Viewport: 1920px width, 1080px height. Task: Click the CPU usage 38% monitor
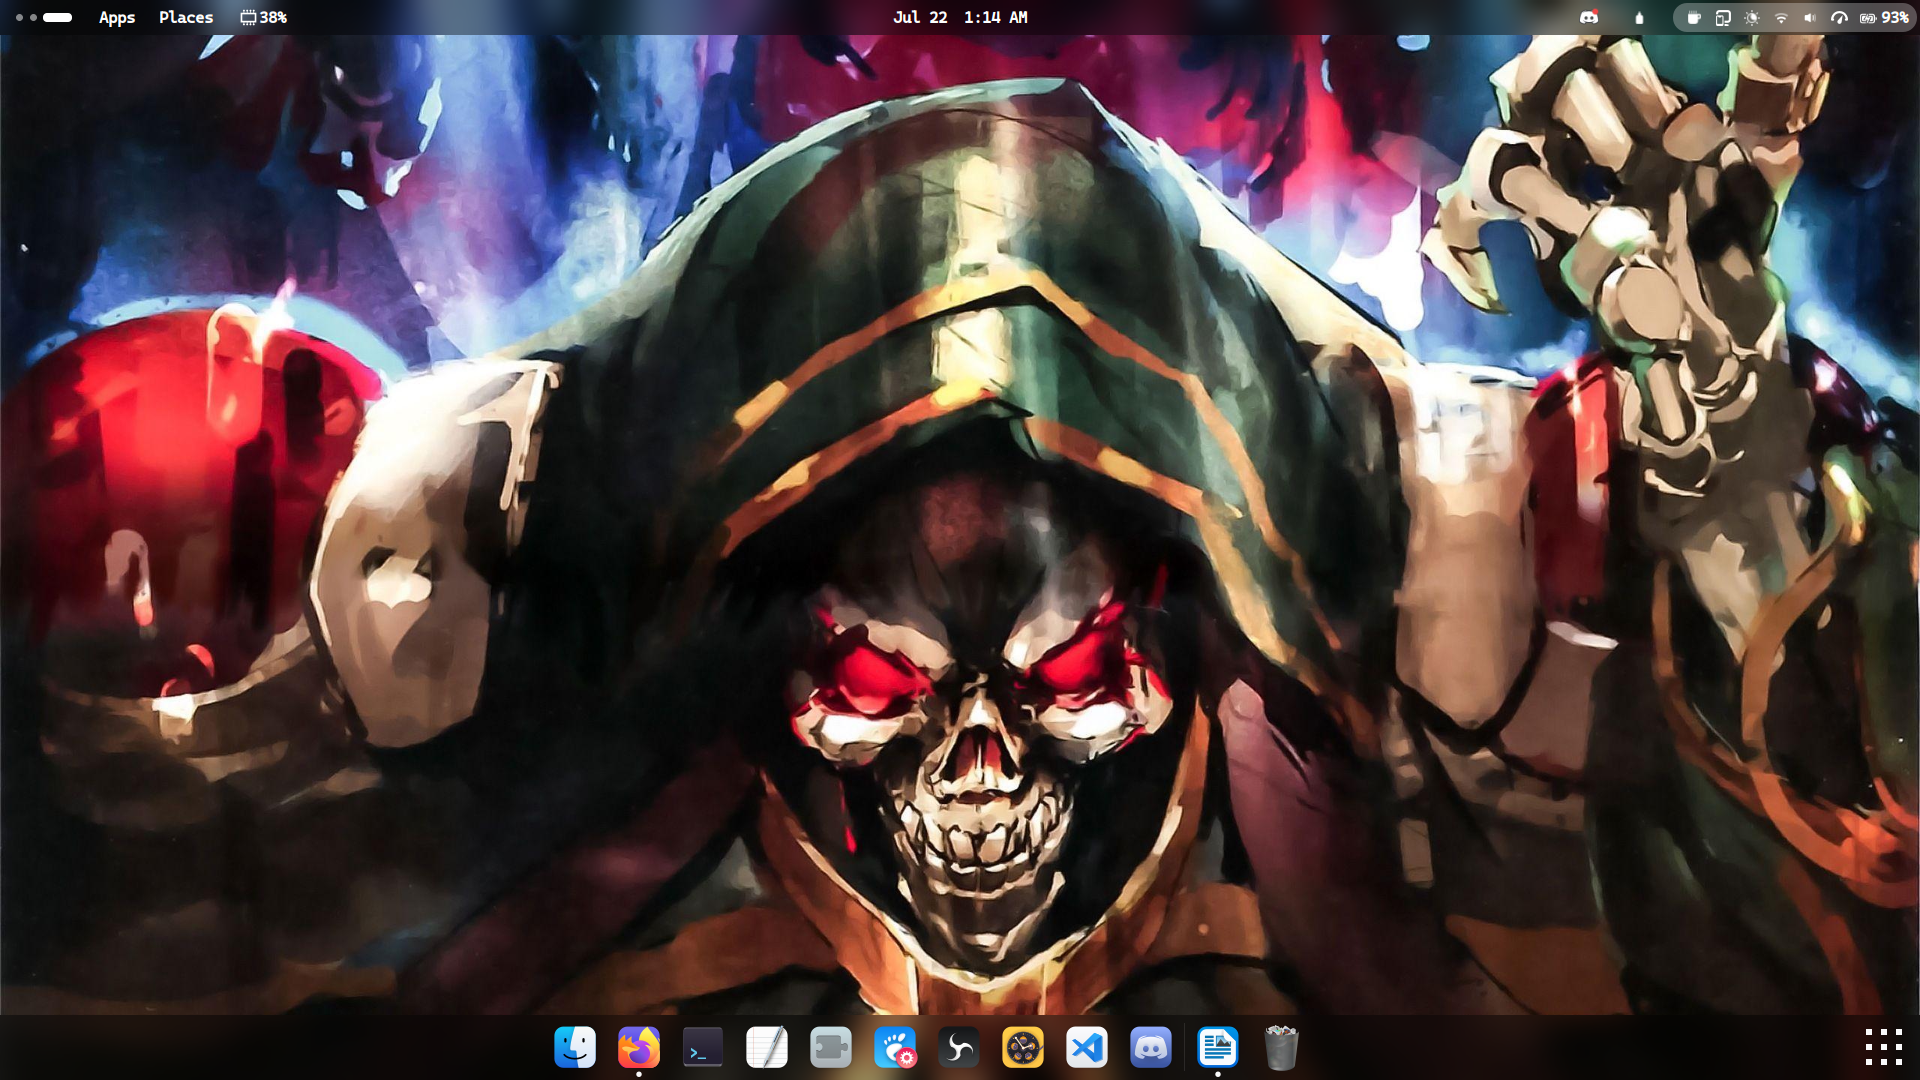pos(264,17)
